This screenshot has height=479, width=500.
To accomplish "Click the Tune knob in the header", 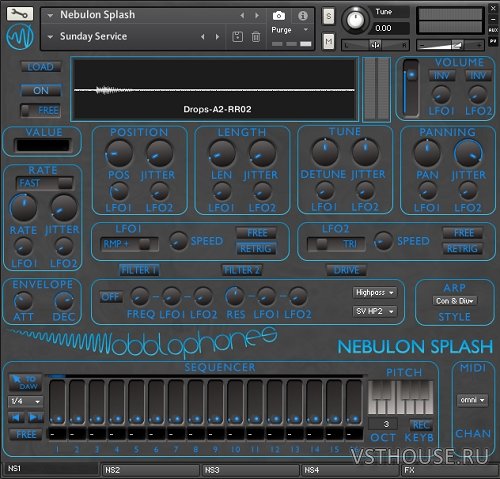I will click(356, 19).
